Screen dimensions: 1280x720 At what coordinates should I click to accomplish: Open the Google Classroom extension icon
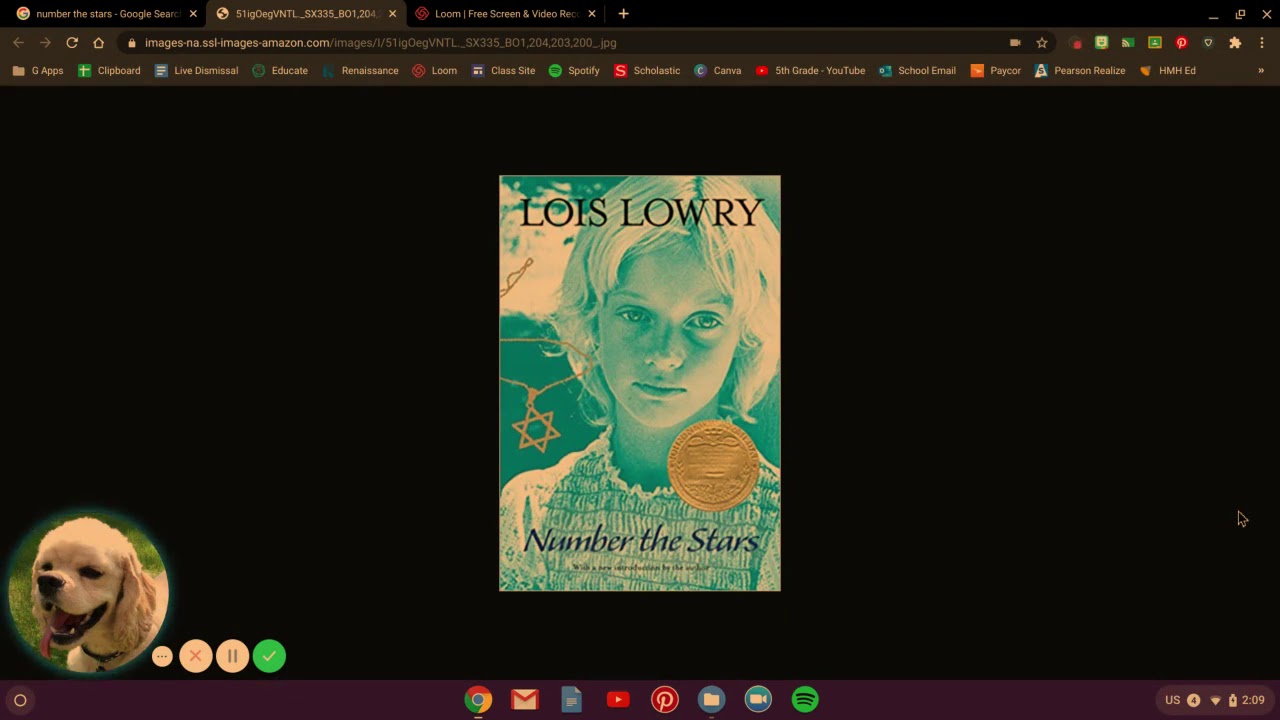pyautogui.click(x=1155, y=43)
